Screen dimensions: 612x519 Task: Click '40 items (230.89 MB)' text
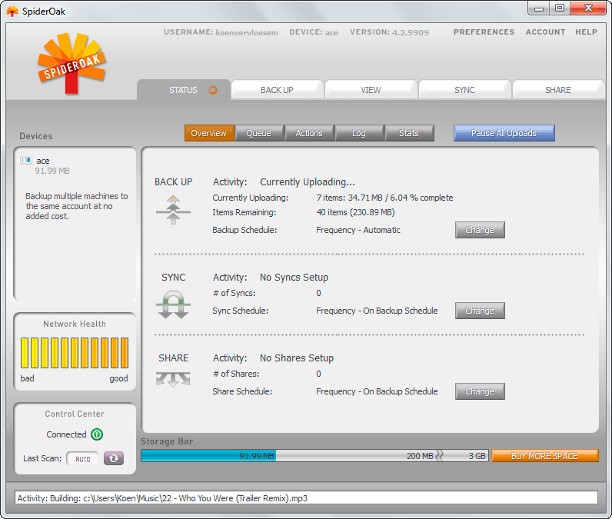(x=356, y=212)
